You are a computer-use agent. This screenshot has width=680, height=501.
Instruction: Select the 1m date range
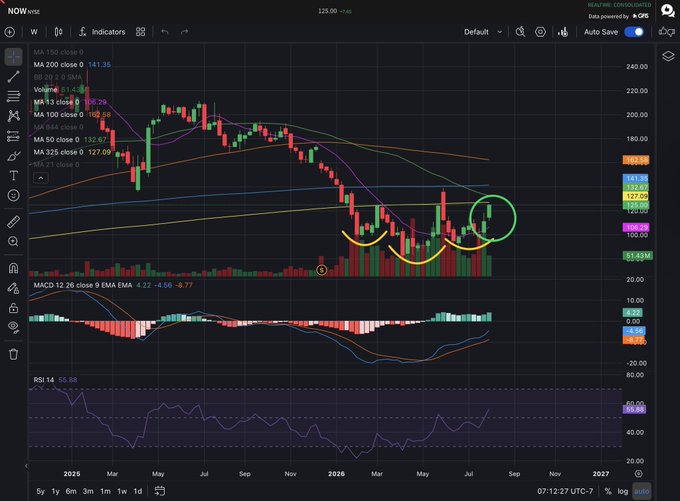coord(105,491)
